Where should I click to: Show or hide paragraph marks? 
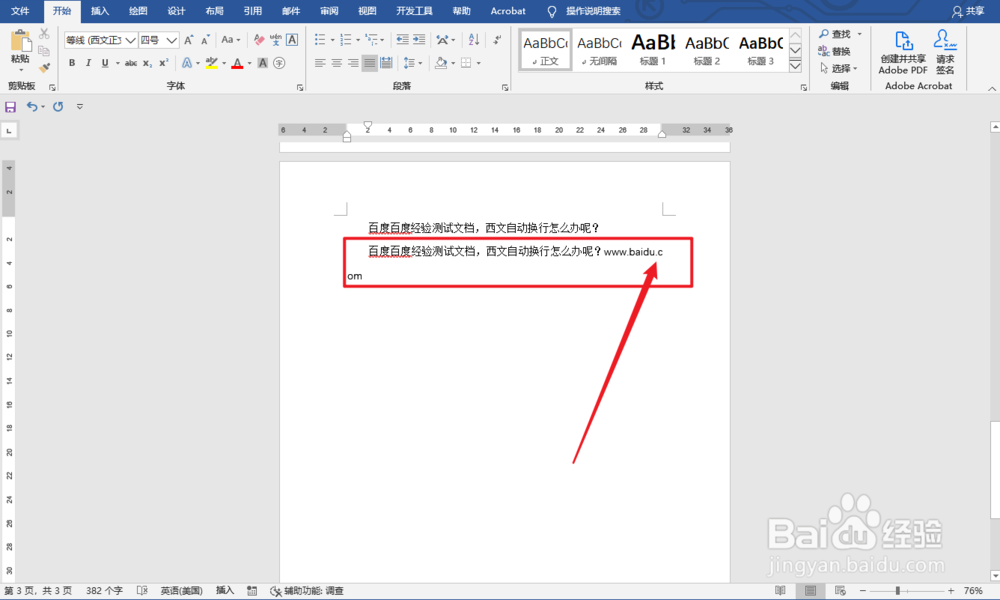[497, 40]
